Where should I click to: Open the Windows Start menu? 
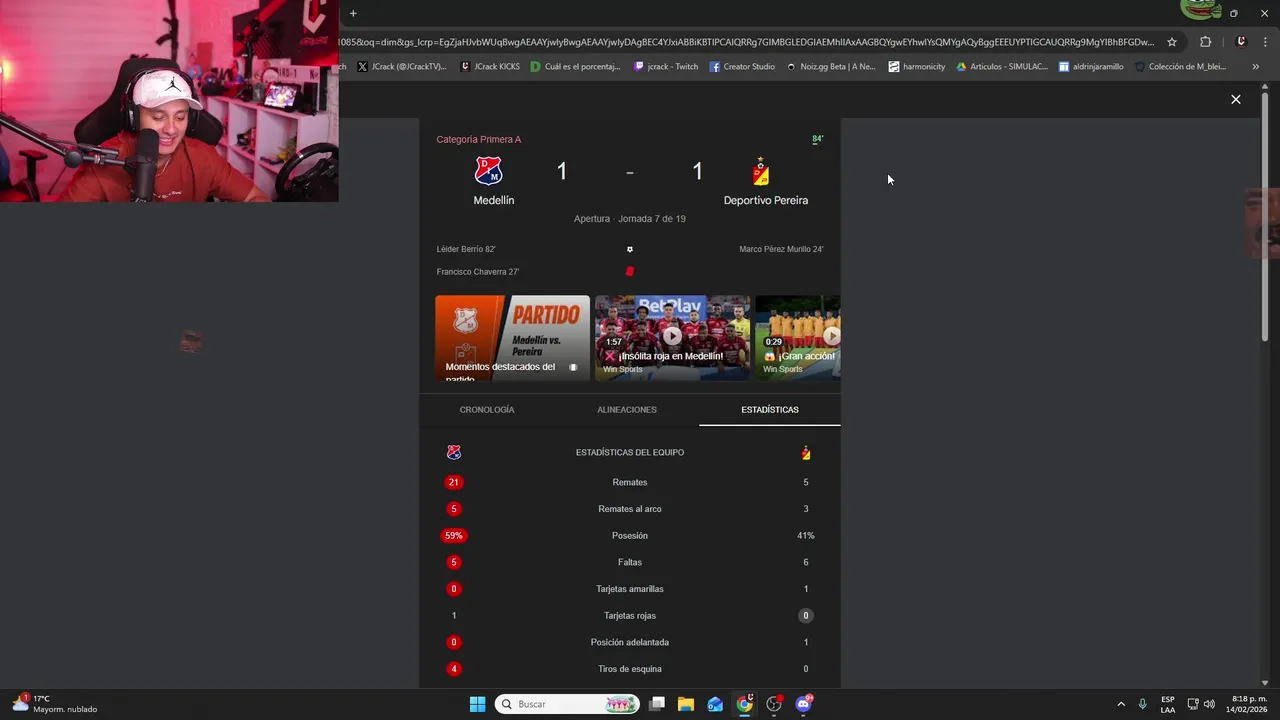pyautogui.click(x=478, y=704)
